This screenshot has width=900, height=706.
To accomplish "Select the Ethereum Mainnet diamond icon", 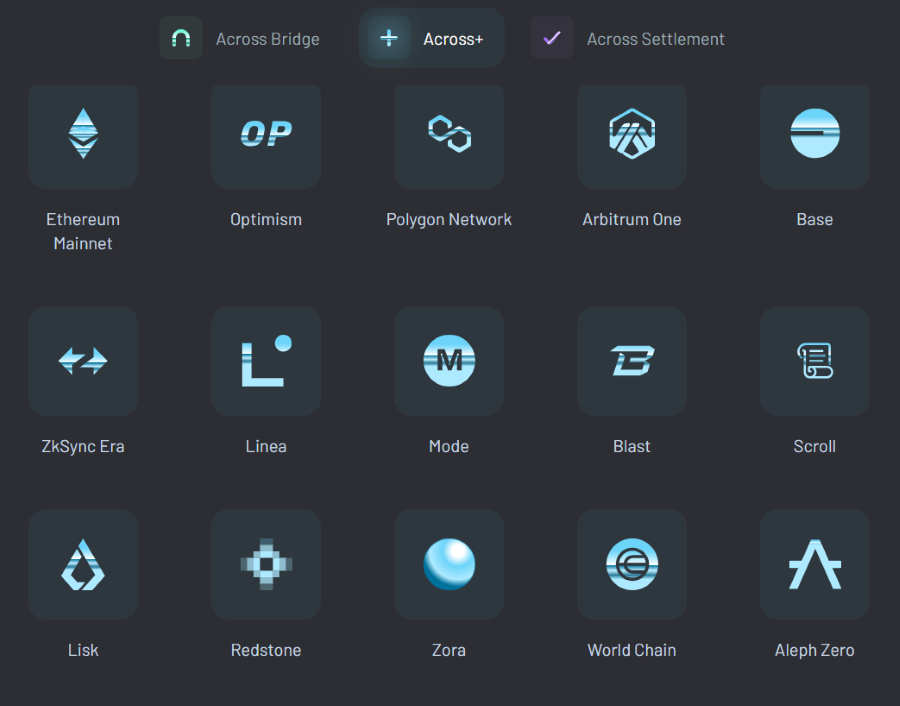I will click(x=83, y=134).
